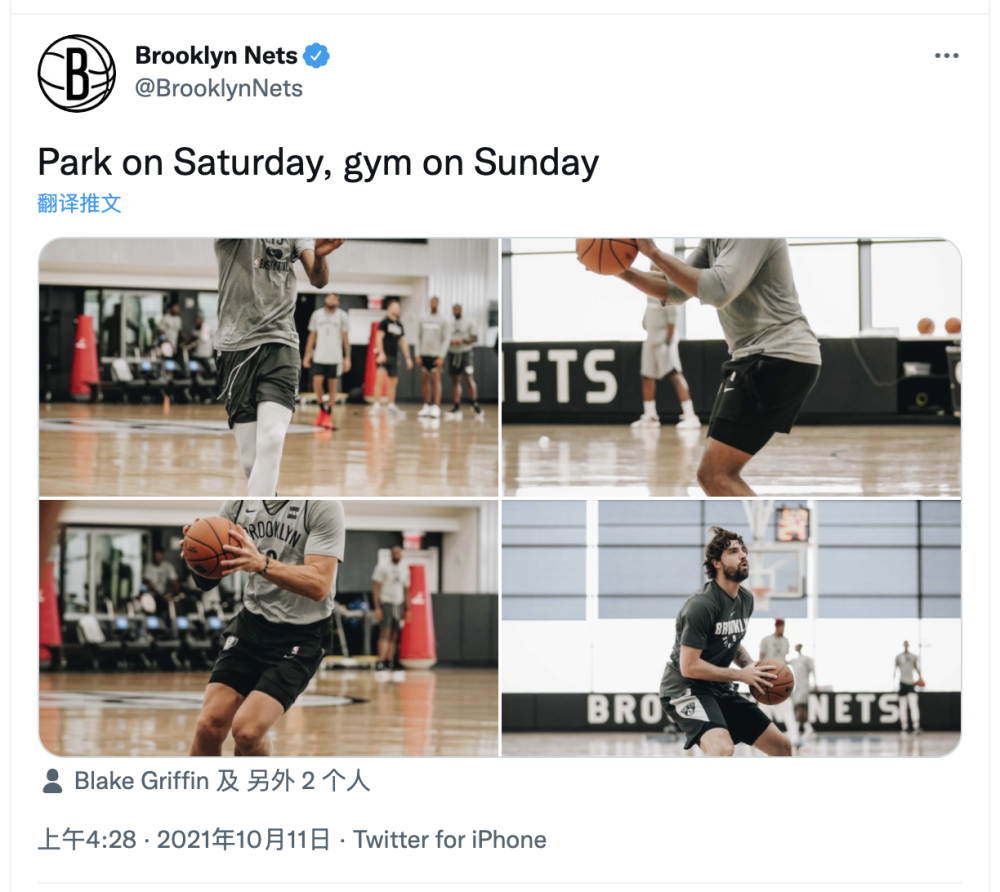Click the basketball in the bottom-left photo
1000x892 pixels.
point(211,547)
